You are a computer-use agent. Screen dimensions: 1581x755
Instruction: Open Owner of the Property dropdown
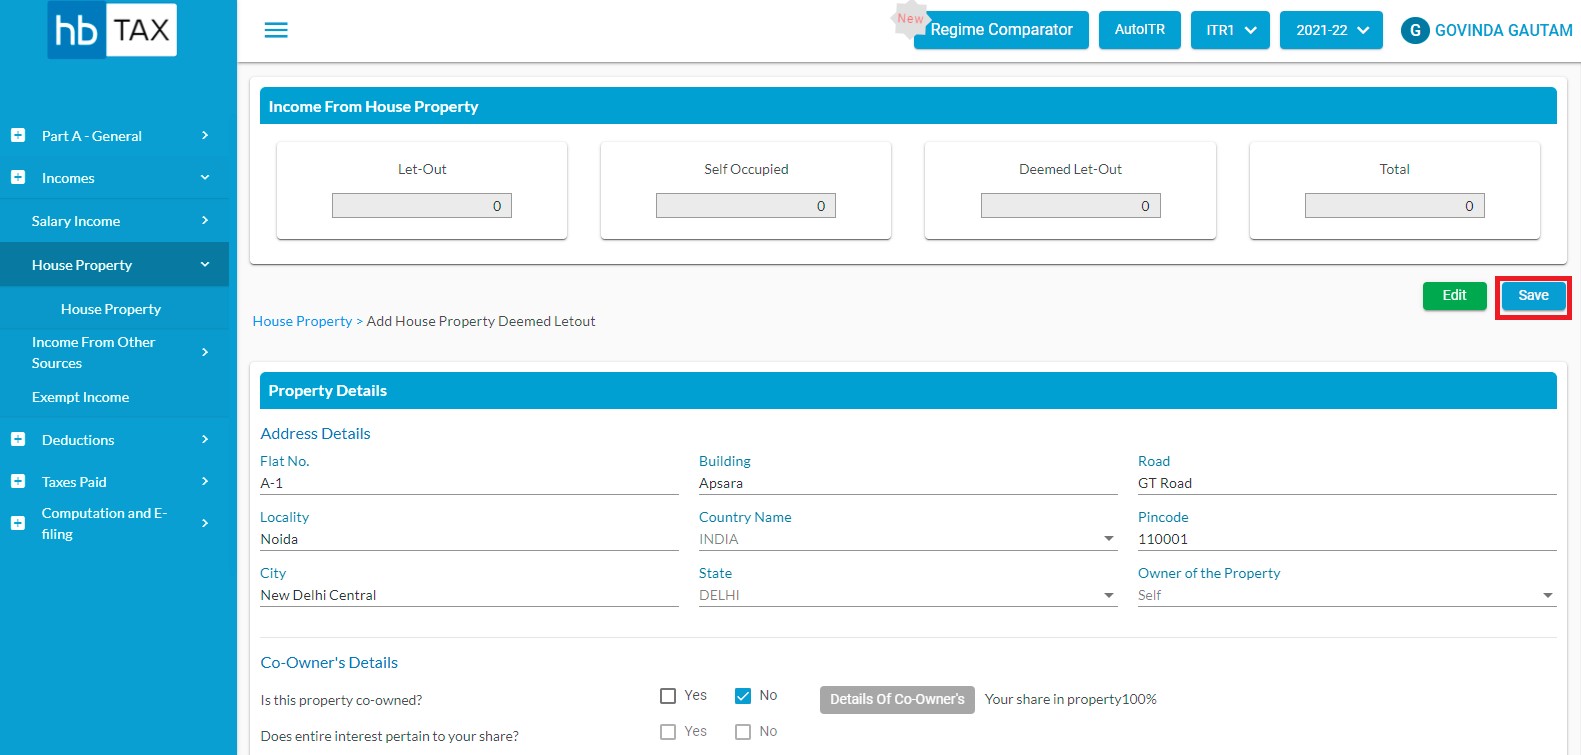1347,595
